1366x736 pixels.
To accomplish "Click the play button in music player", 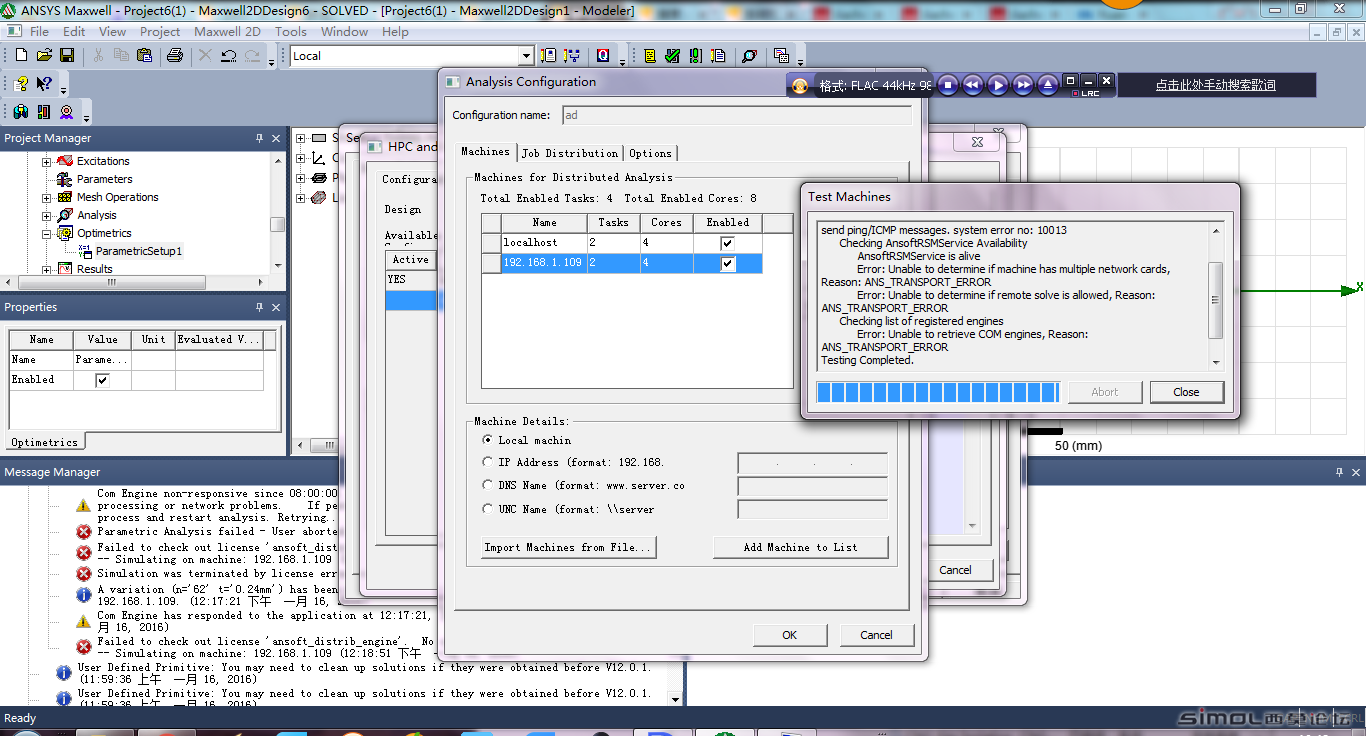I will 998,86.
